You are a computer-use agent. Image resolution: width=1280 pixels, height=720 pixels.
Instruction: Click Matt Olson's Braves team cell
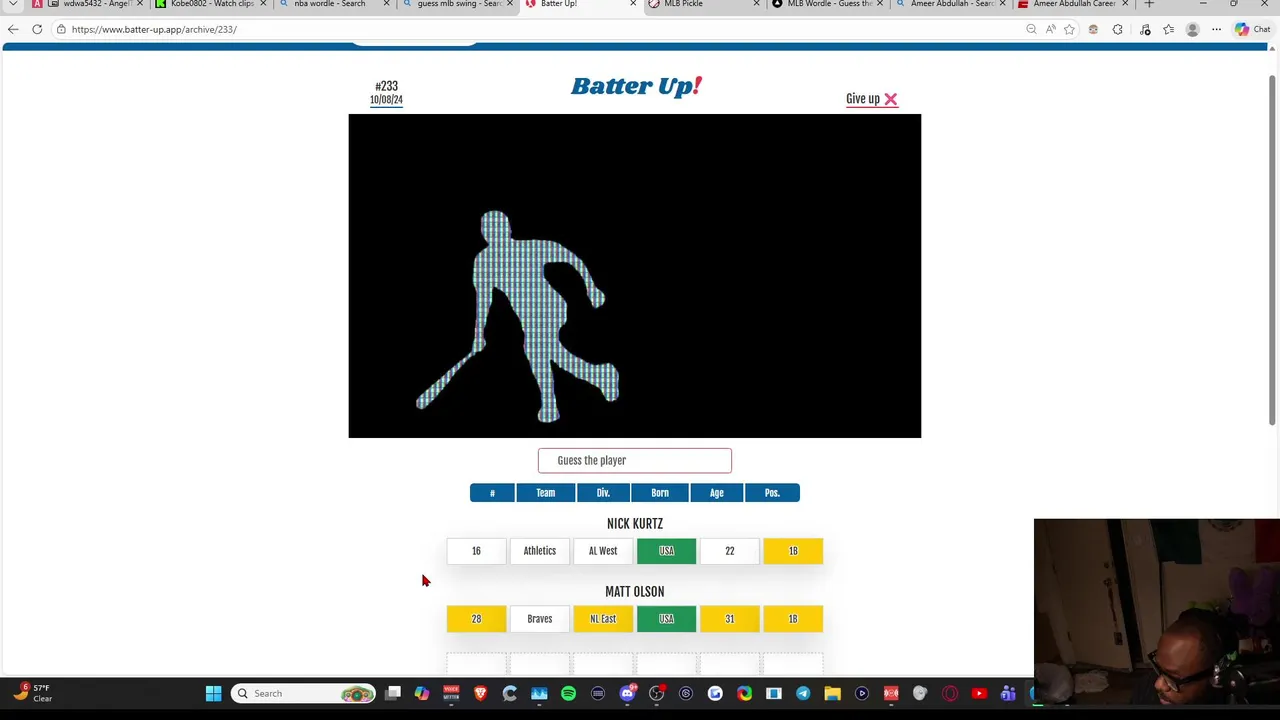(539, 619)
